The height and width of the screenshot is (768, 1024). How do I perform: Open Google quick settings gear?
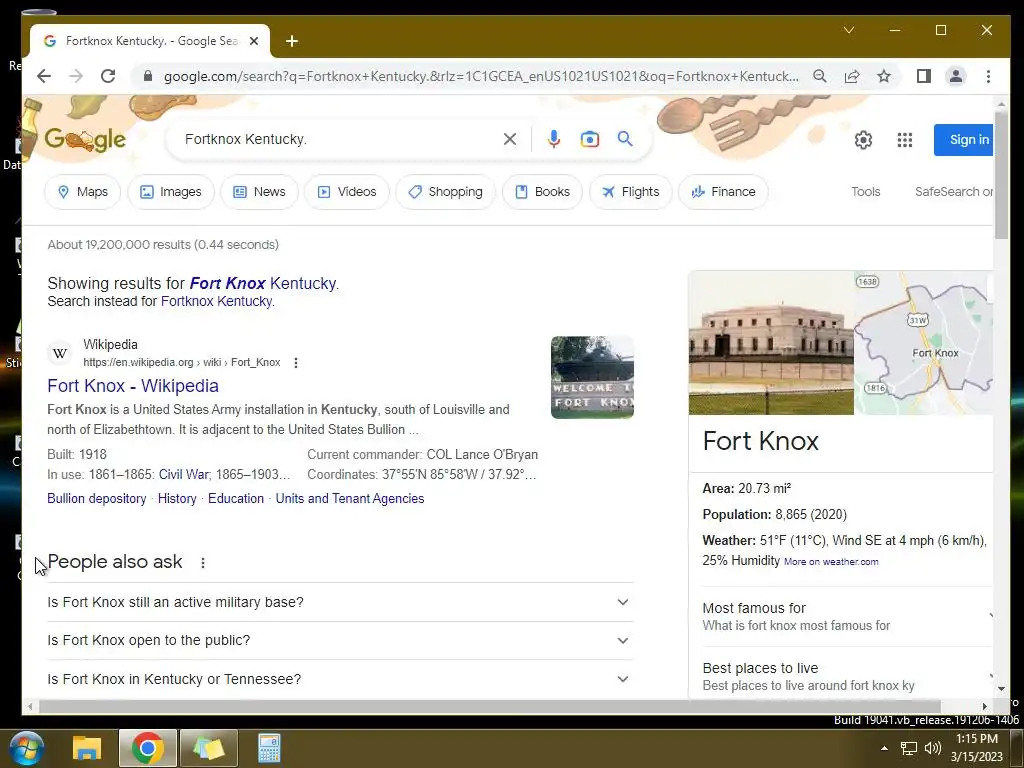[x=863, y=140]
